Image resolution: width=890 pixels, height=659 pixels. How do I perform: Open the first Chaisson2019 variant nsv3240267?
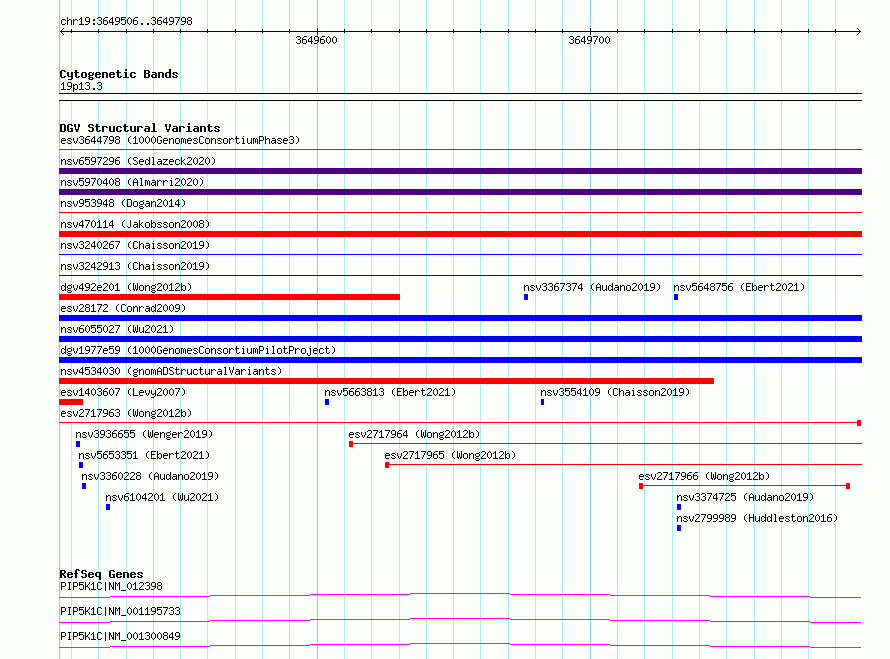click(135, 245)
